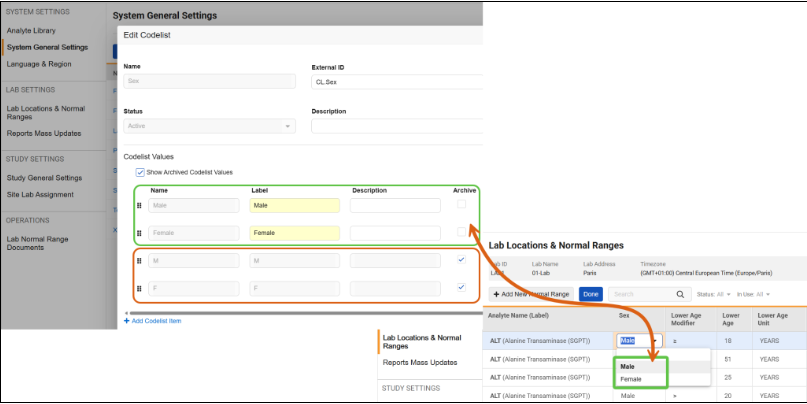The height and width of the screenshot is (404, 807).
Task: Click the codelist Description field
Action: 397,126
